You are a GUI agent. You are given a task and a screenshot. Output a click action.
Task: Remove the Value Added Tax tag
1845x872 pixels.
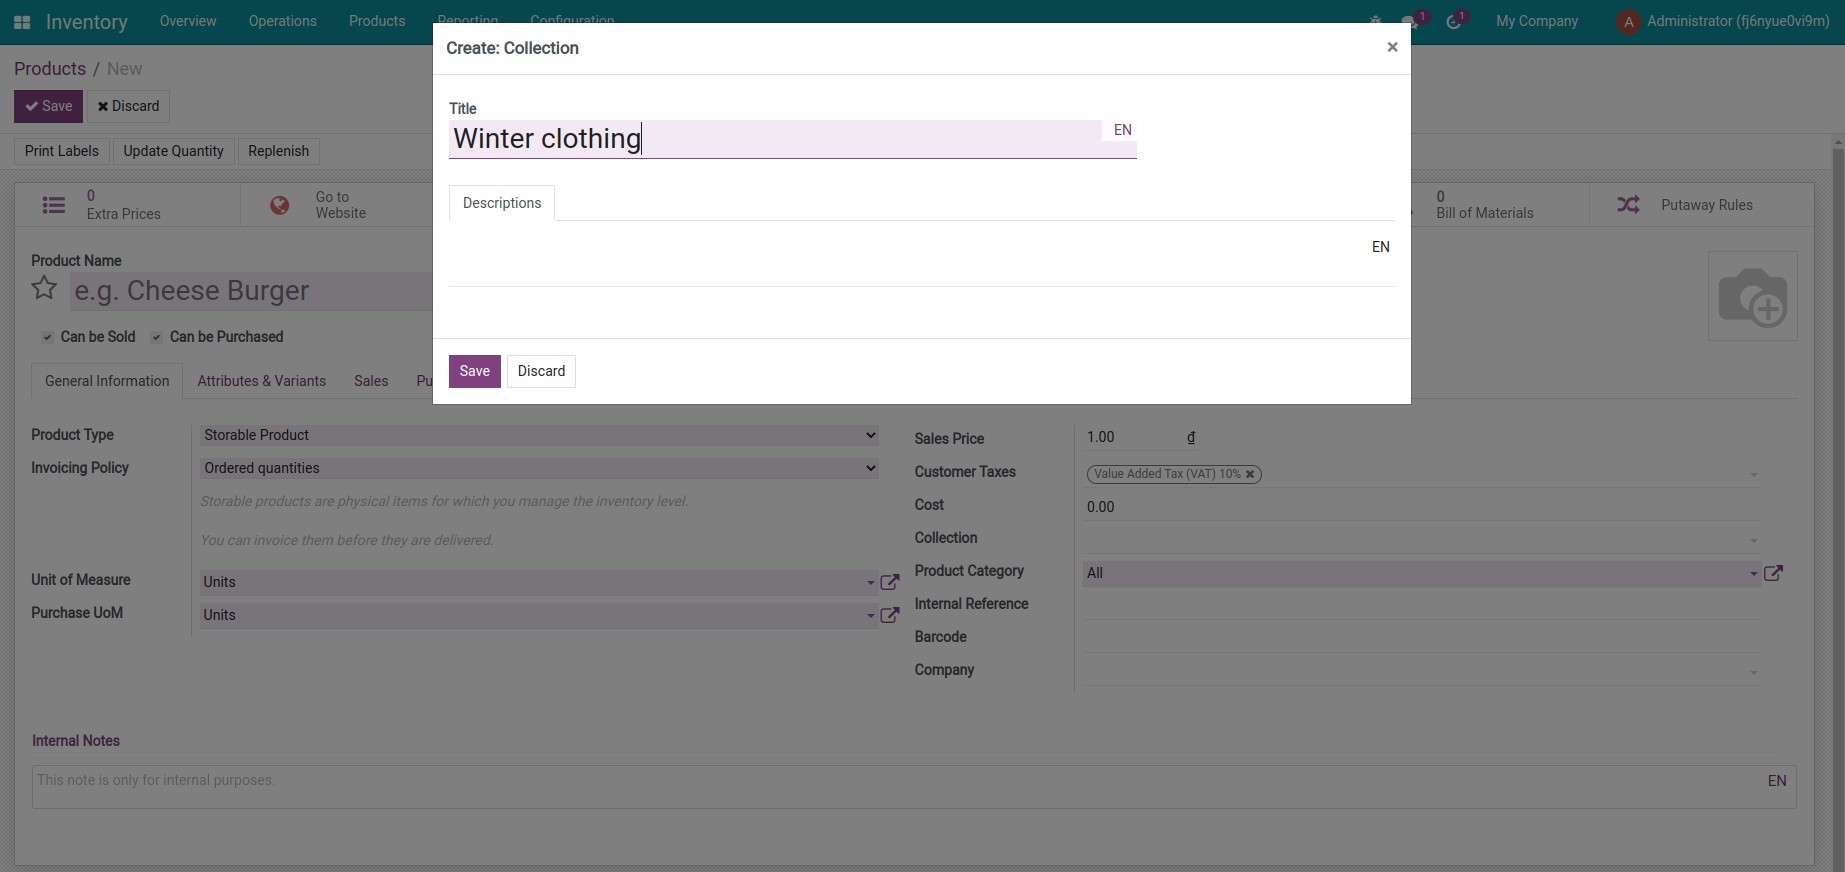point(1250,474)
